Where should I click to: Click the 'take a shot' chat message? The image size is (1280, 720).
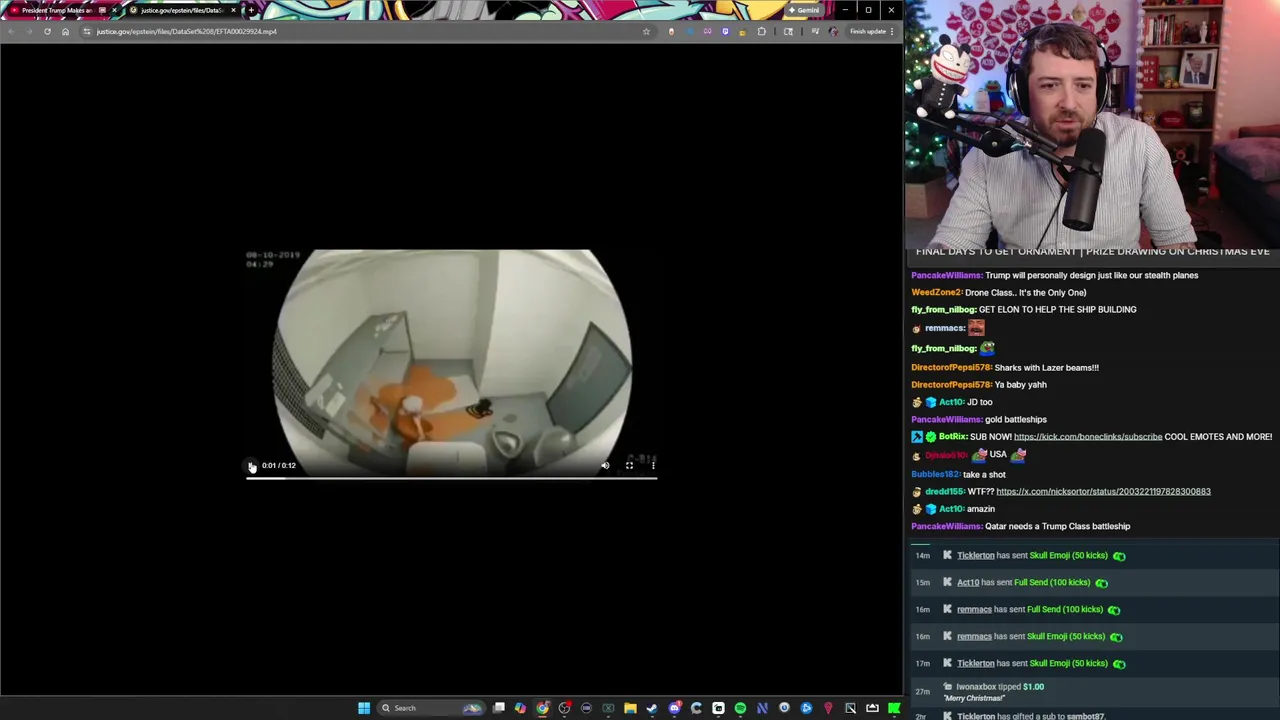point(985,474)
